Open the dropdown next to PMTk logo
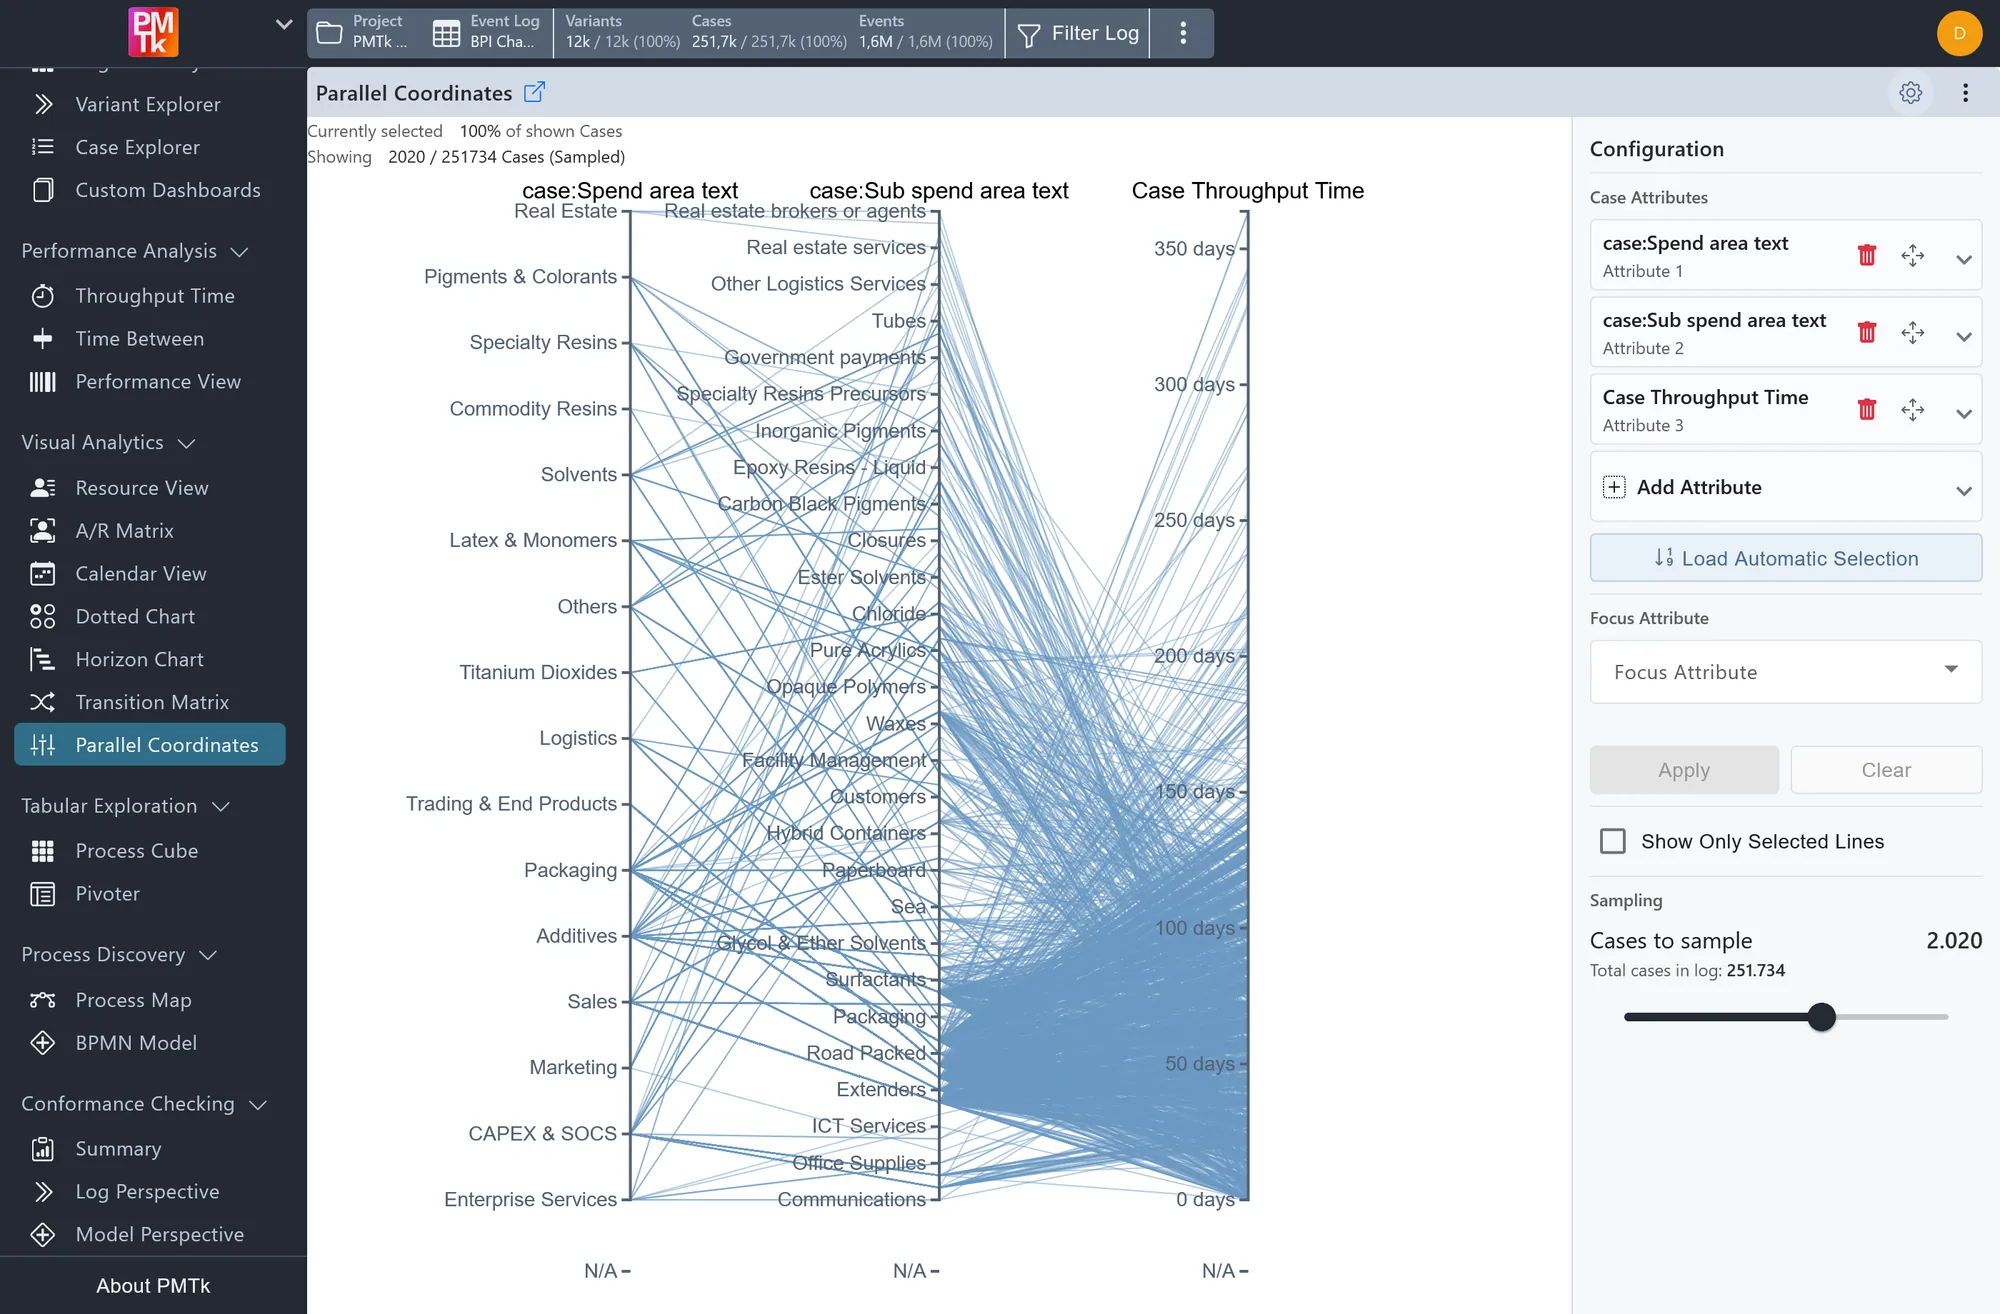Viewport: 2000px width, 1314px height. (284, 25)
